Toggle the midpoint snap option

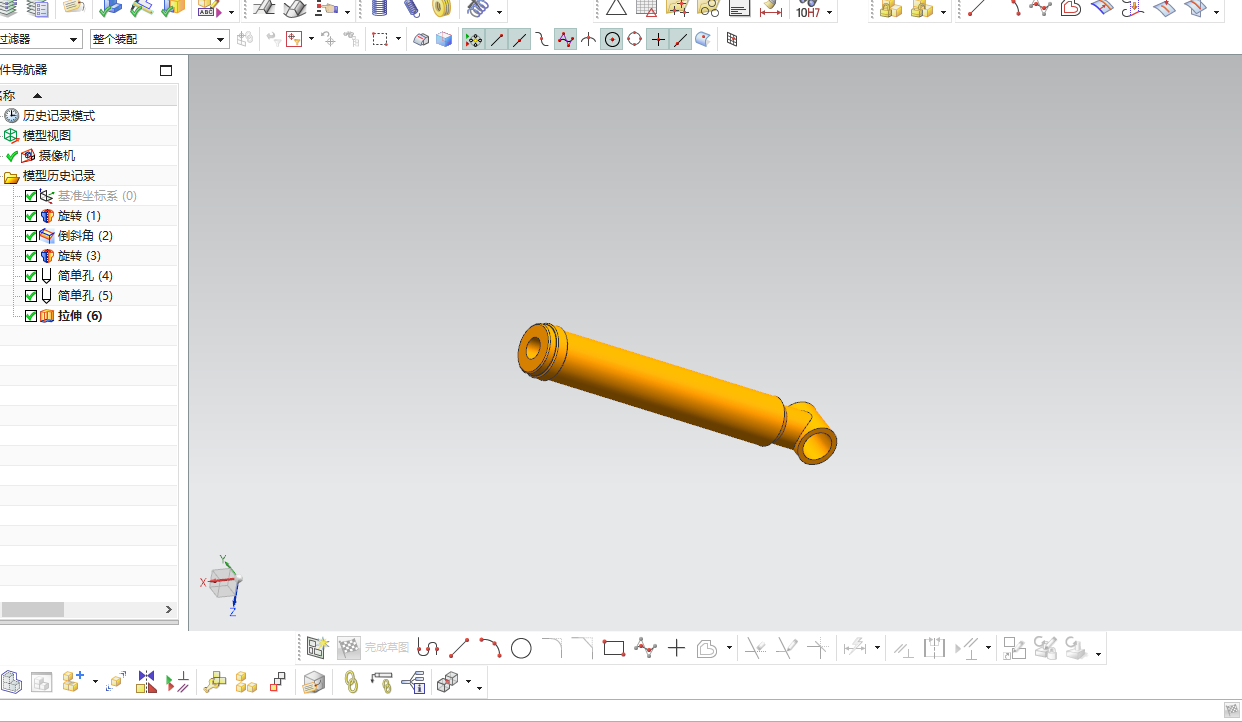520,40
